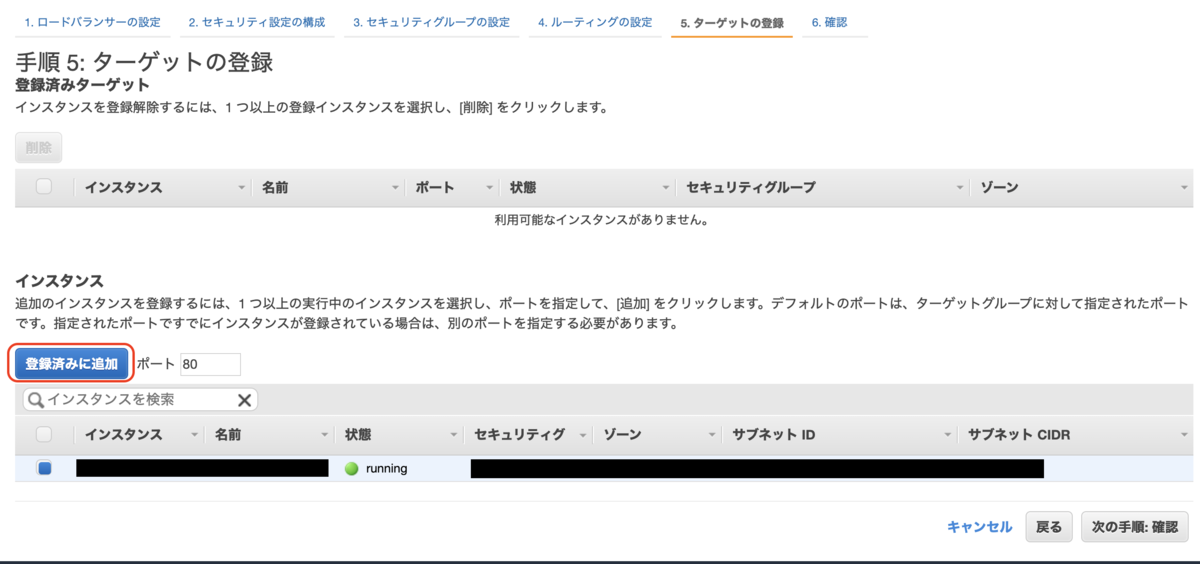Screen dimensions: 1200x564
Task: Select step 5 ターゲットの登録 tab
Action: pos(731,22)
